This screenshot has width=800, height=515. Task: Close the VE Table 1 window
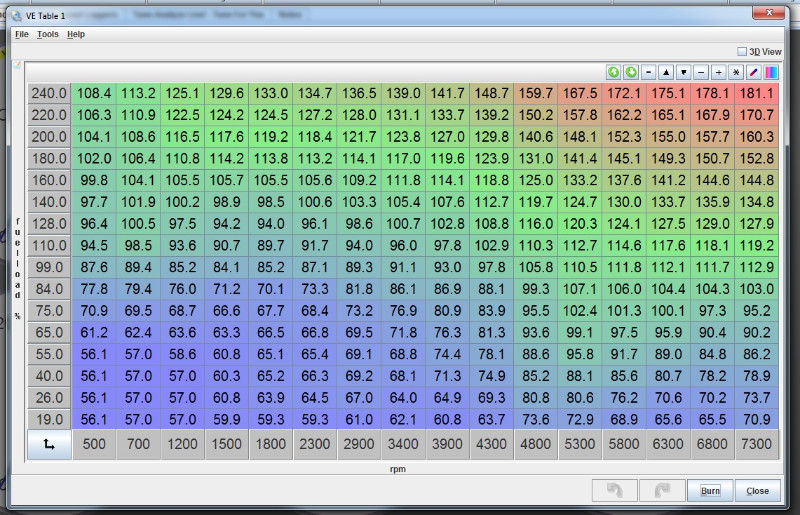pos(768,13)
